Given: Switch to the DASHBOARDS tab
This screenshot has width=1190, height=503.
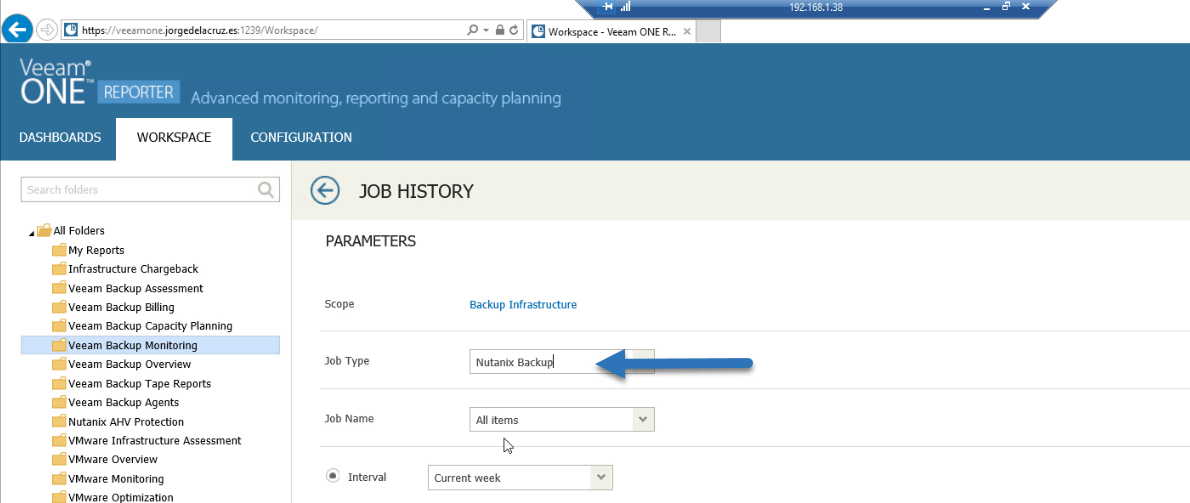Looking at the screenshot, I should (60, 138).
